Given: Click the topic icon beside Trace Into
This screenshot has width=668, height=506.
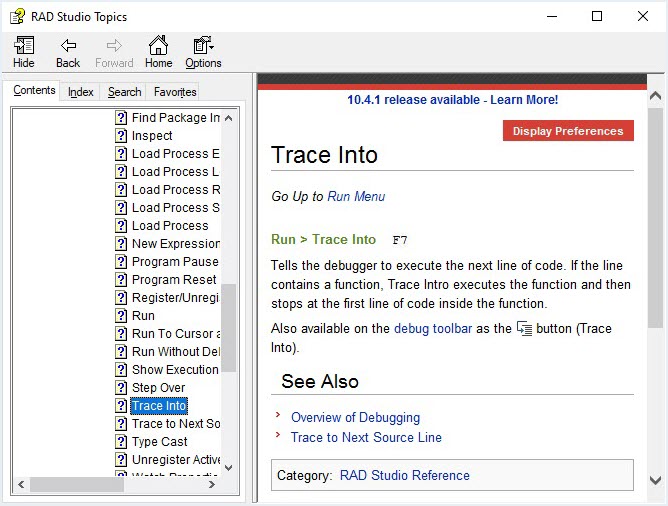Looking at the screenshot, I should [x=121, y=405].
